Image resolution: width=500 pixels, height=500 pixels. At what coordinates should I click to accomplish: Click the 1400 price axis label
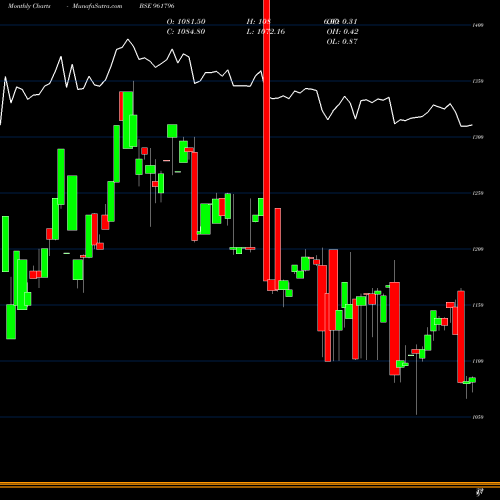click(478, 25)
